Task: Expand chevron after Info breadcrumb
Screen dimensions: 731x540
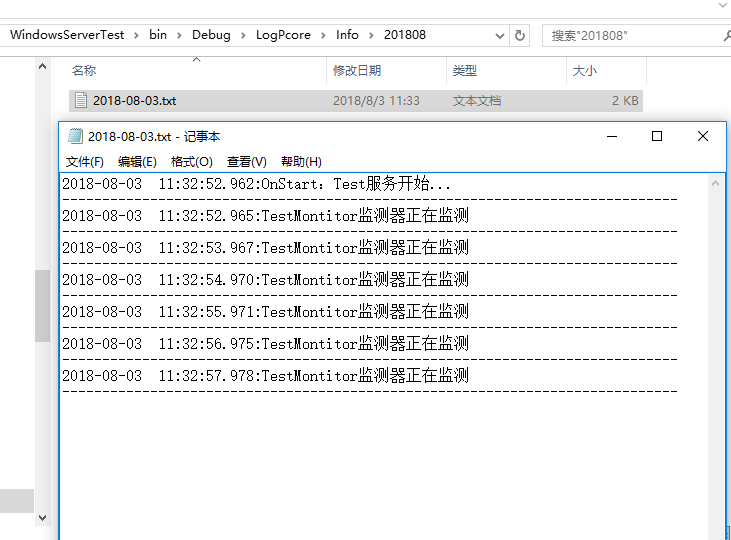Action: tap(371, 35)
